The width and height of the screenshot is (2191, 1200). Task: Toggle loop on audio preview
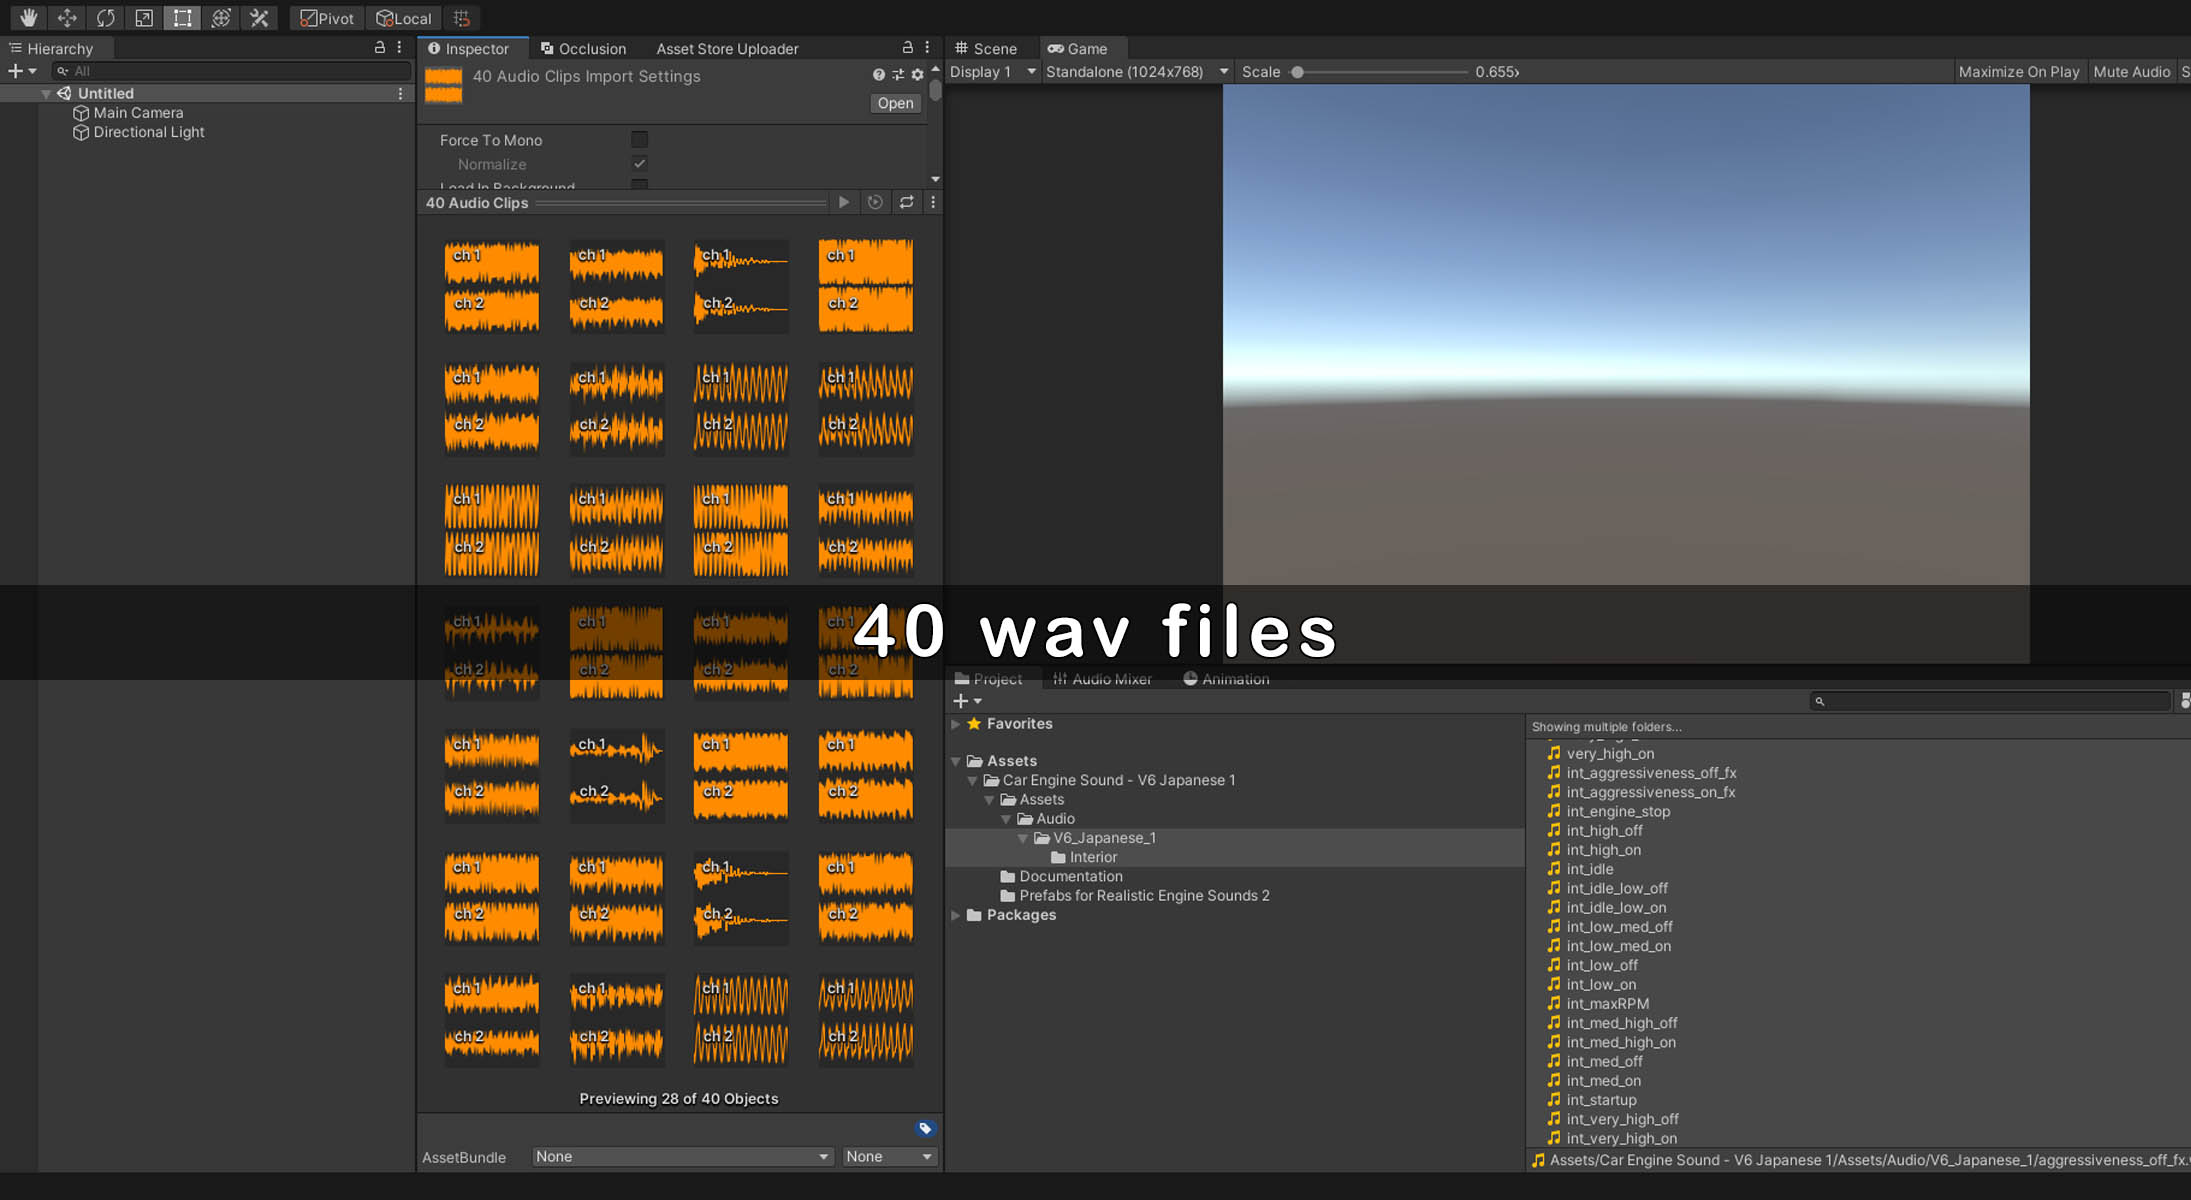coord(906,202)
